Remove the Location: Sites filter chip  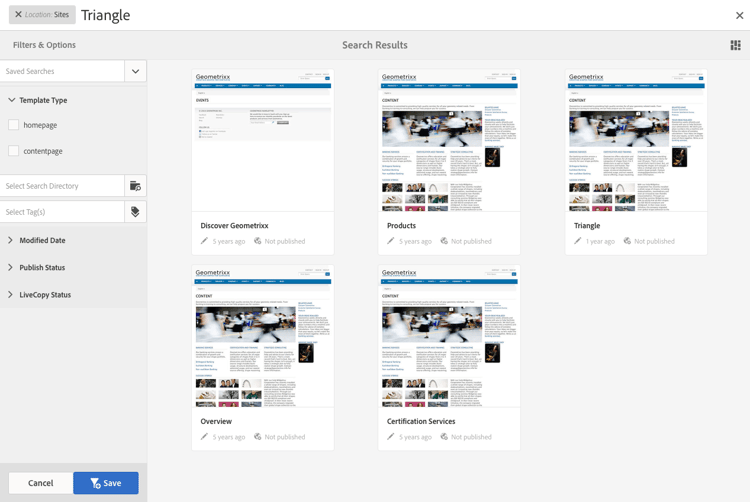coord(18,14)
